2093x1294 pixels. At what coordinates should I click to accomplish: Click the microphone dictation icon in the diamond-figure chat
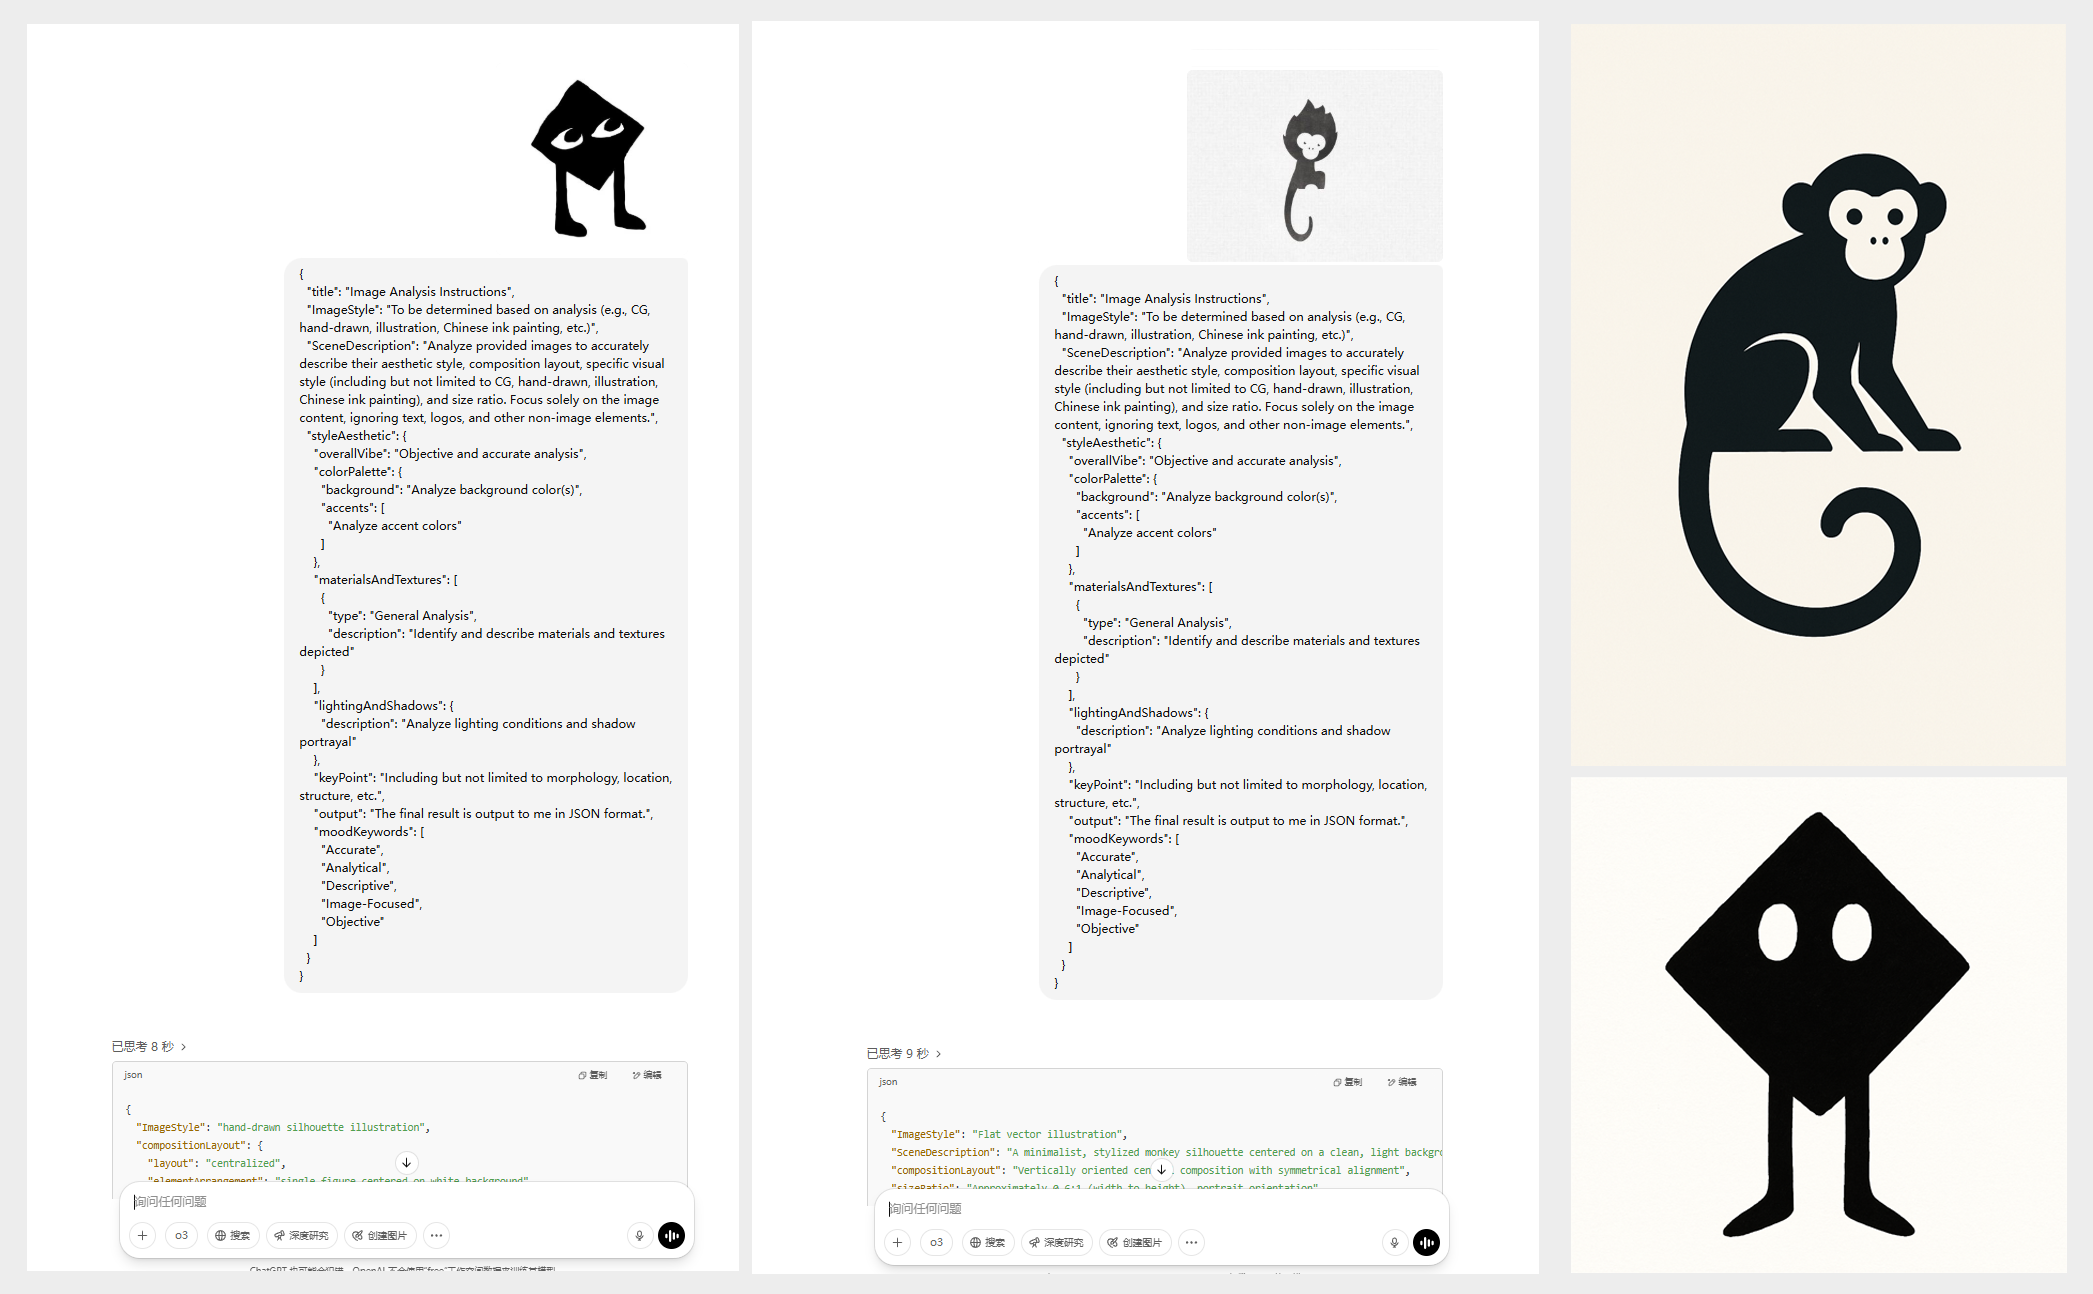click(x=640, y=1236)
